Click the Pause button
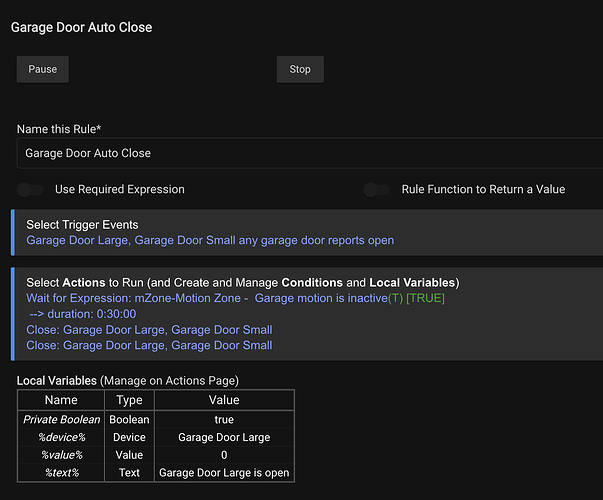This screenshot has height=500, width=603. pyautogui.click(x=42, y=69)
